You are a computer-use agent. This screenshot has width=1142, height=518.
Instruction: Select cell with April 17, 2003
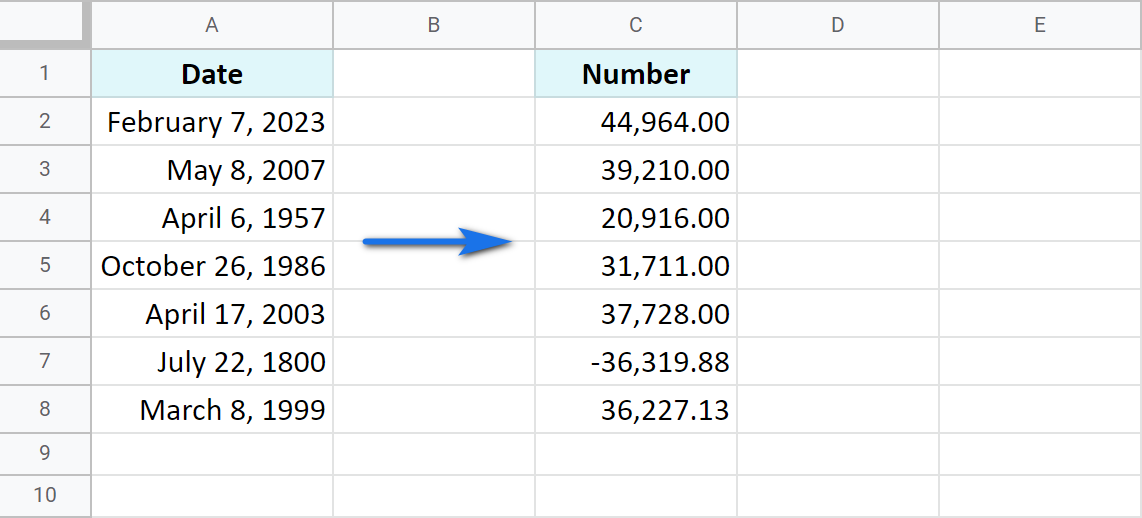212,313
